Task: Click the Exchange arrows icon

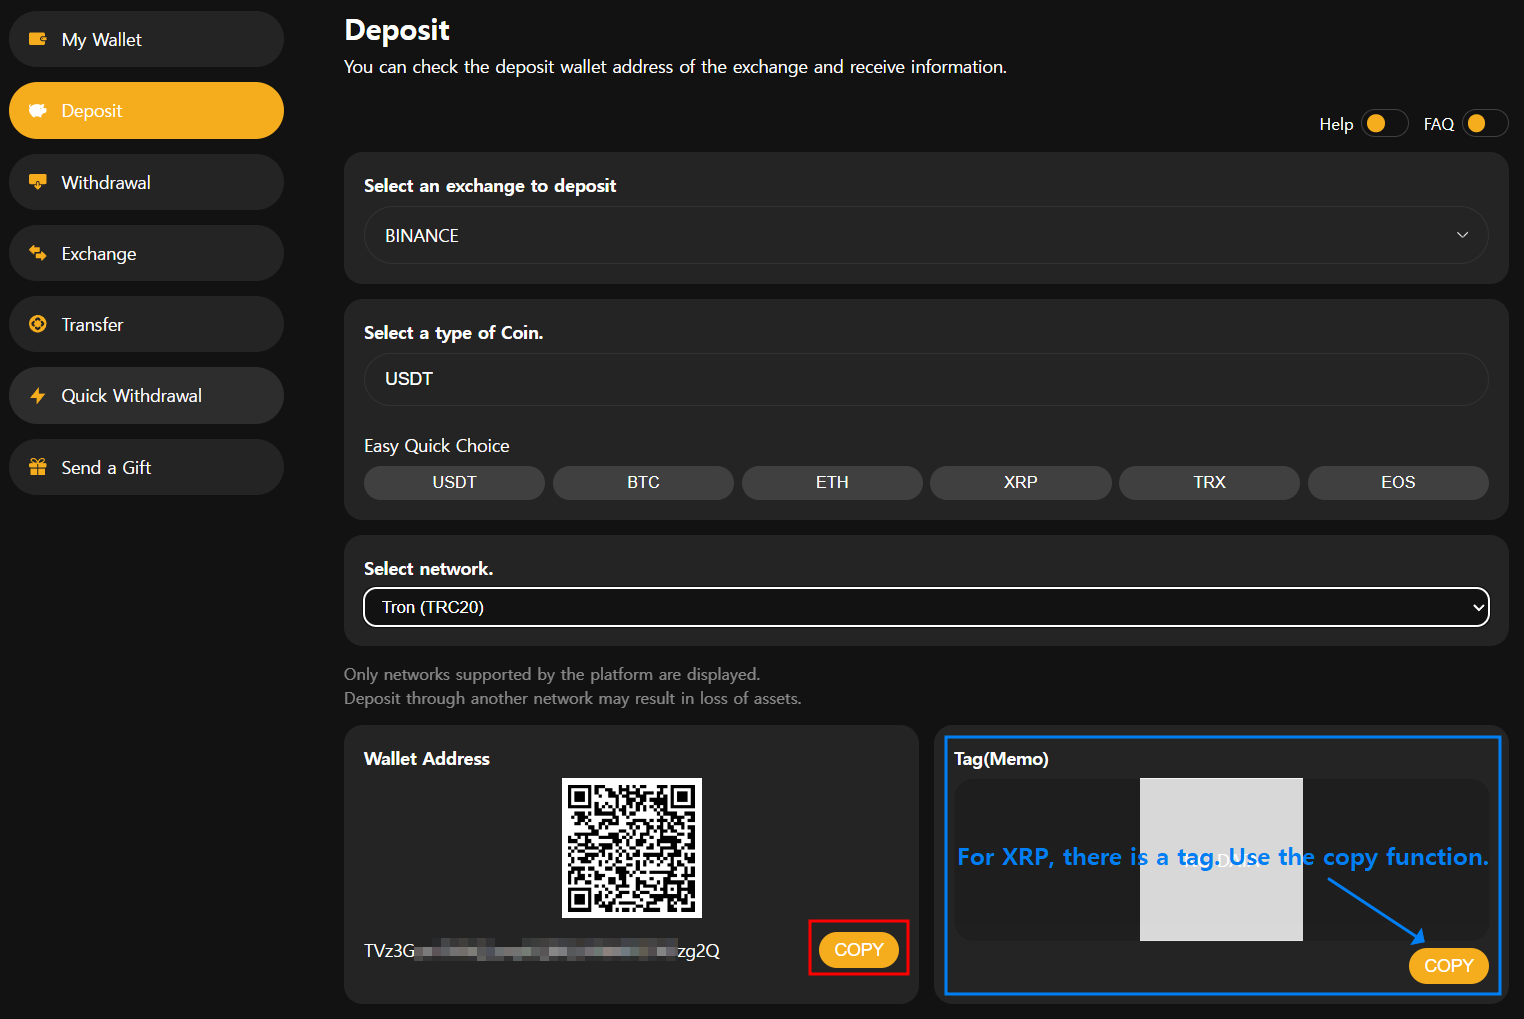Action: coord(38,253)
